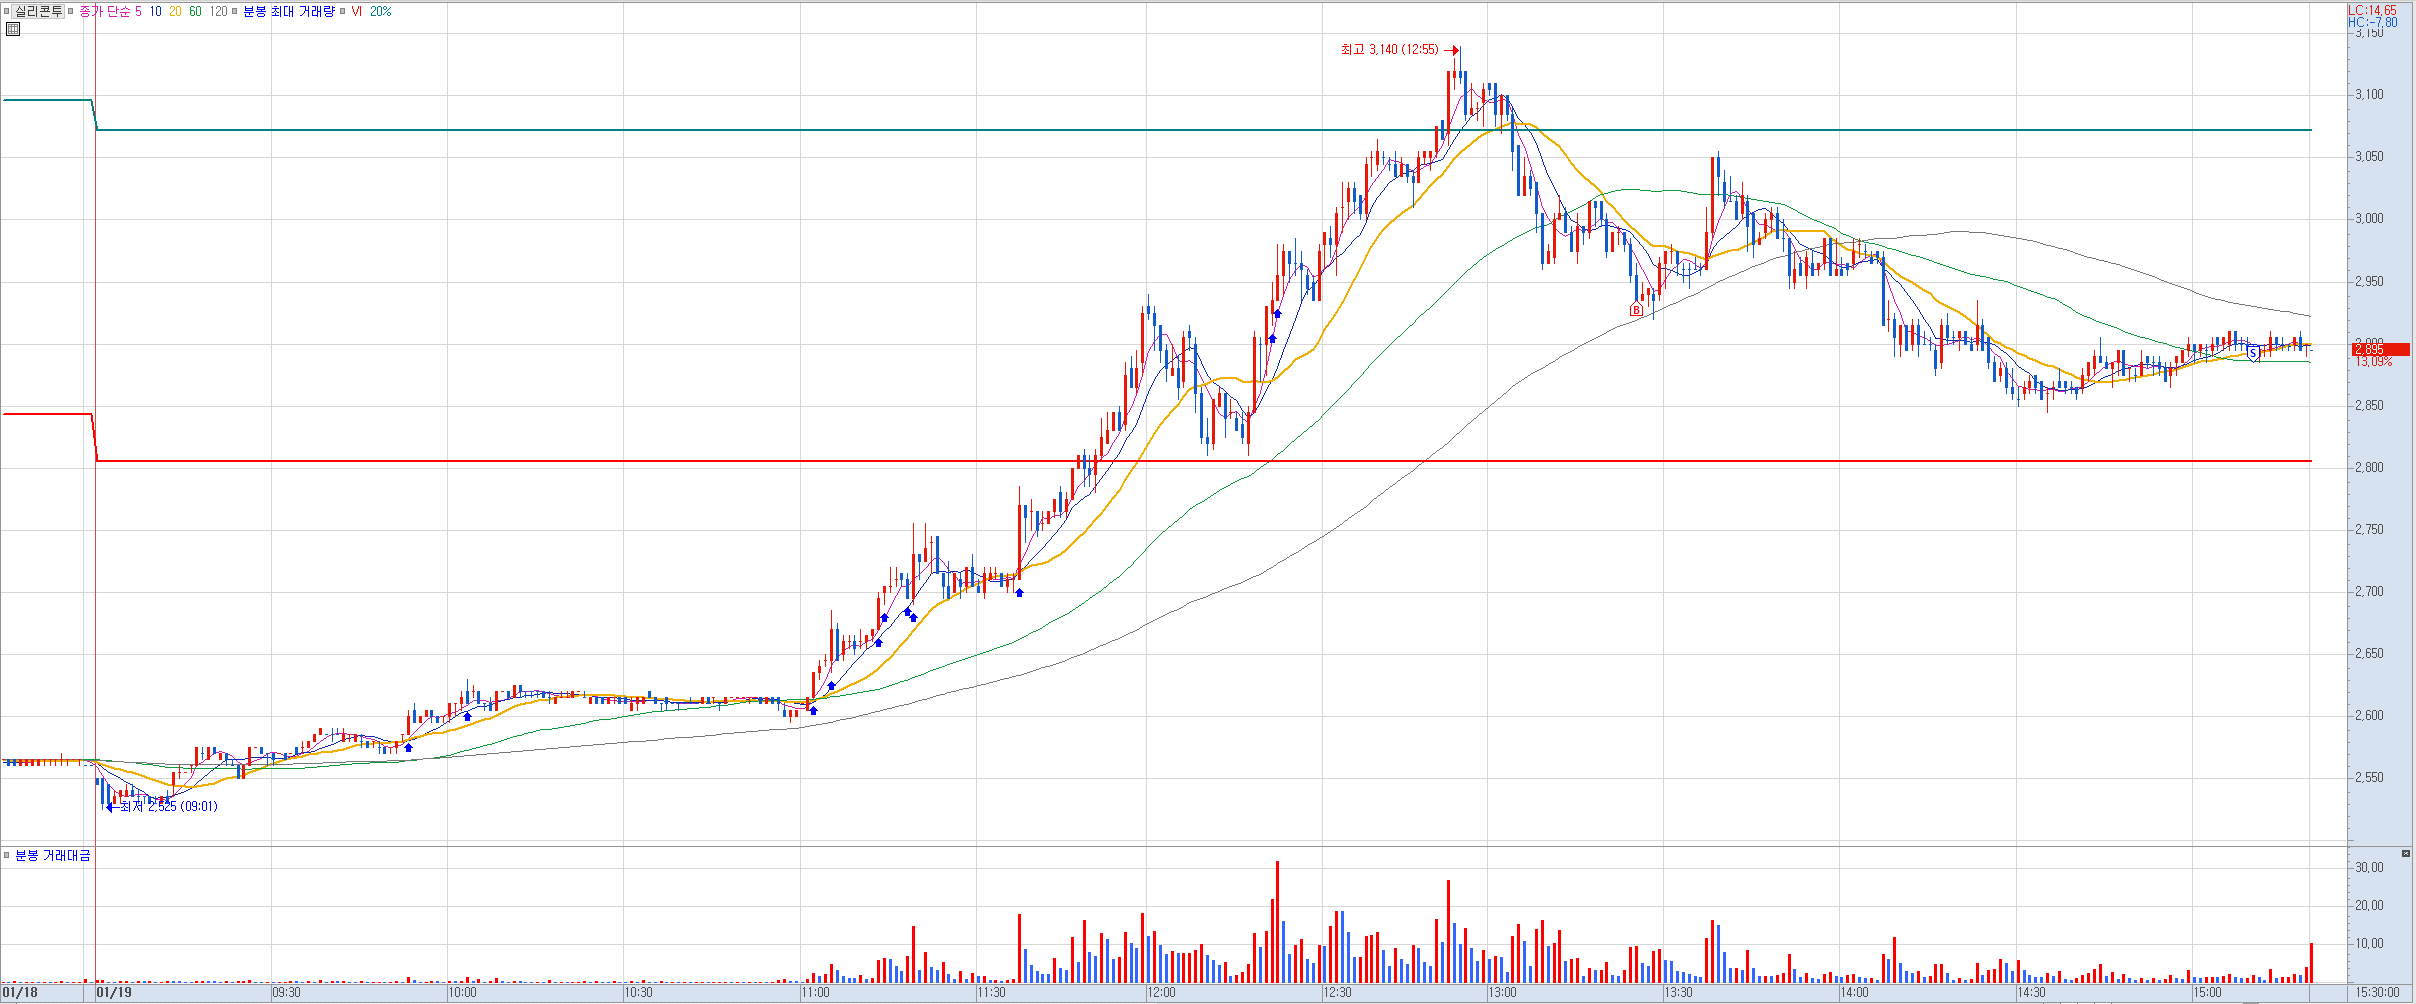Screen dimensions: 2416x1004
Task: Click the 30,00 volume axis label
Action: pos(2369,868)
